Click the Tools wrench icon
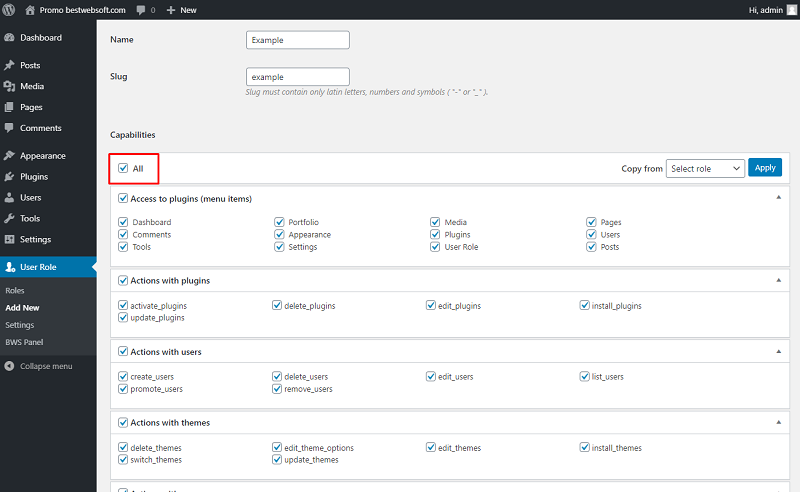 tap(9, 218)
